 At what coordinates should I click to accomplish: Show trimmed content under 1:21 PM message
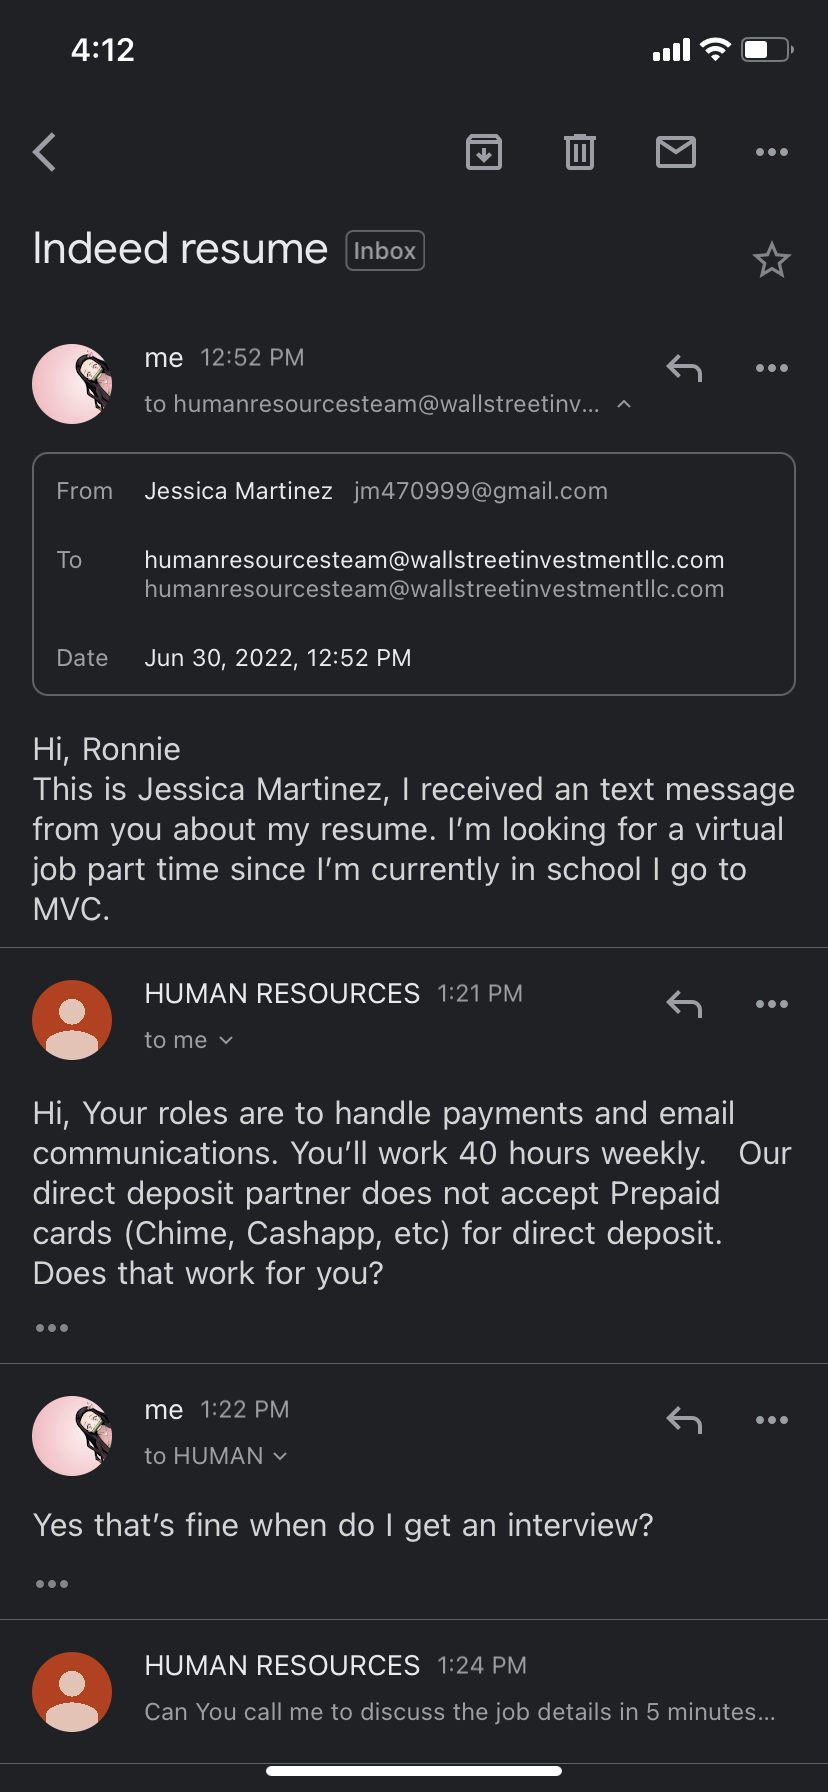[52, 1328]
